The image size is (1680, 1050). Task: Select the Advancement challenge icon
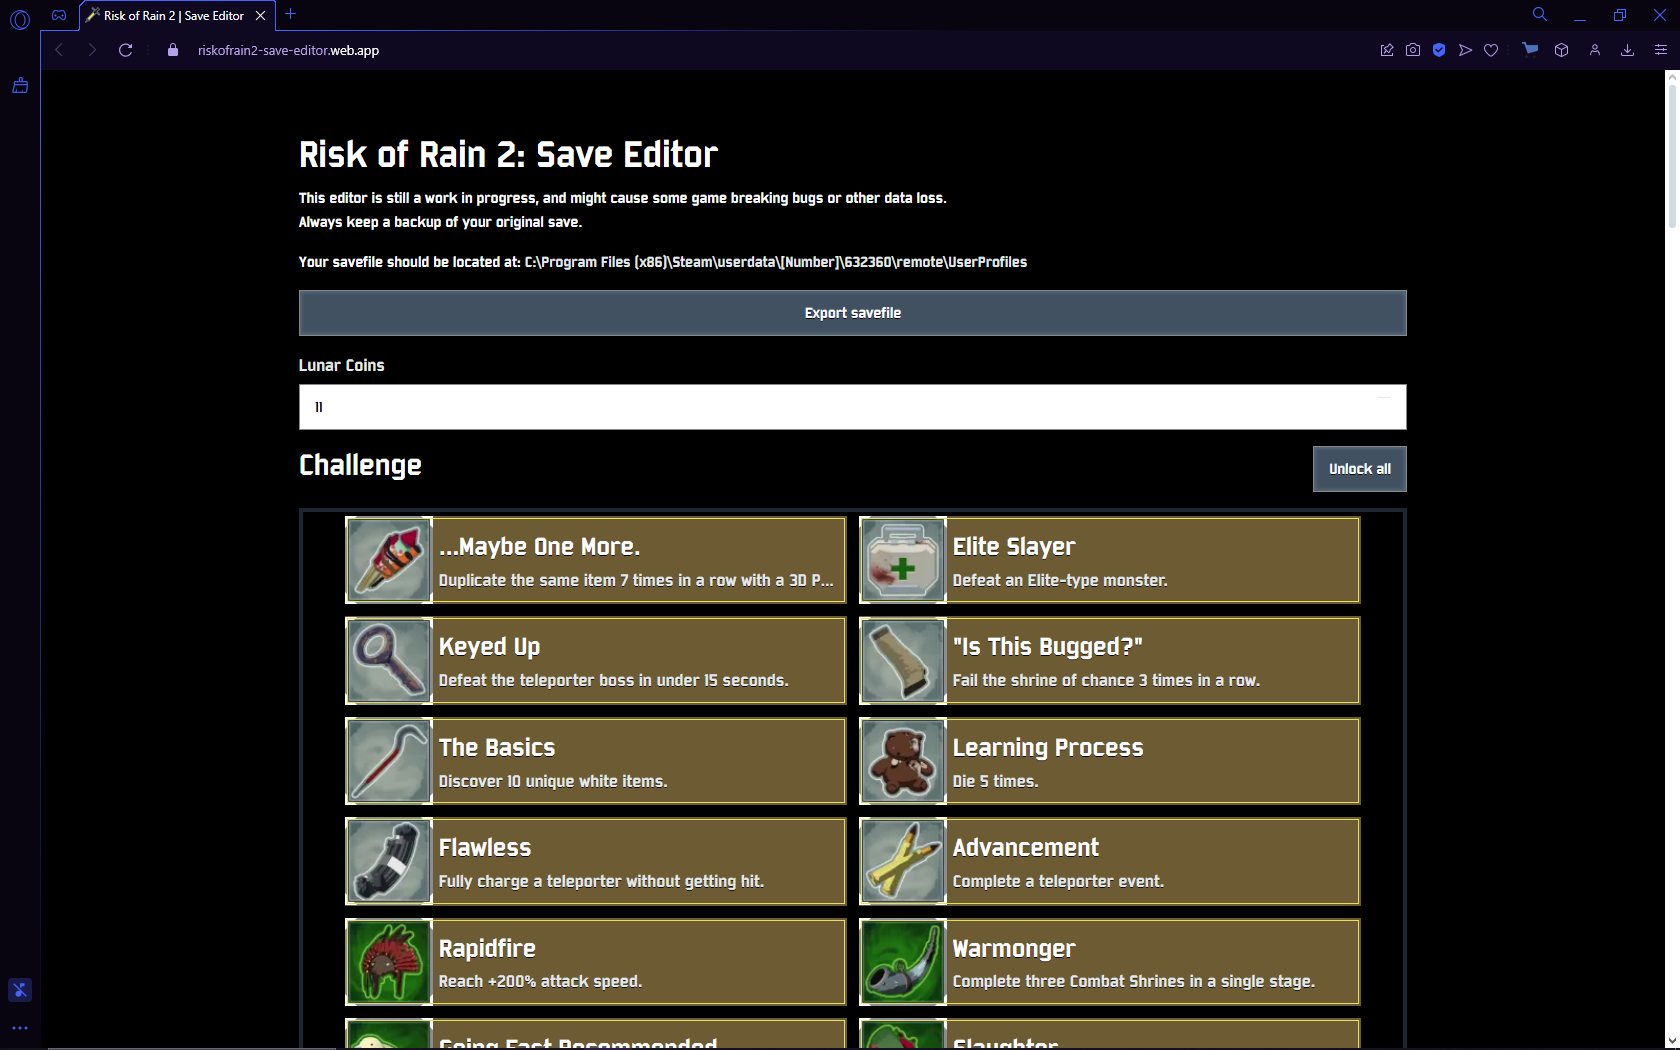pos(903,861)
